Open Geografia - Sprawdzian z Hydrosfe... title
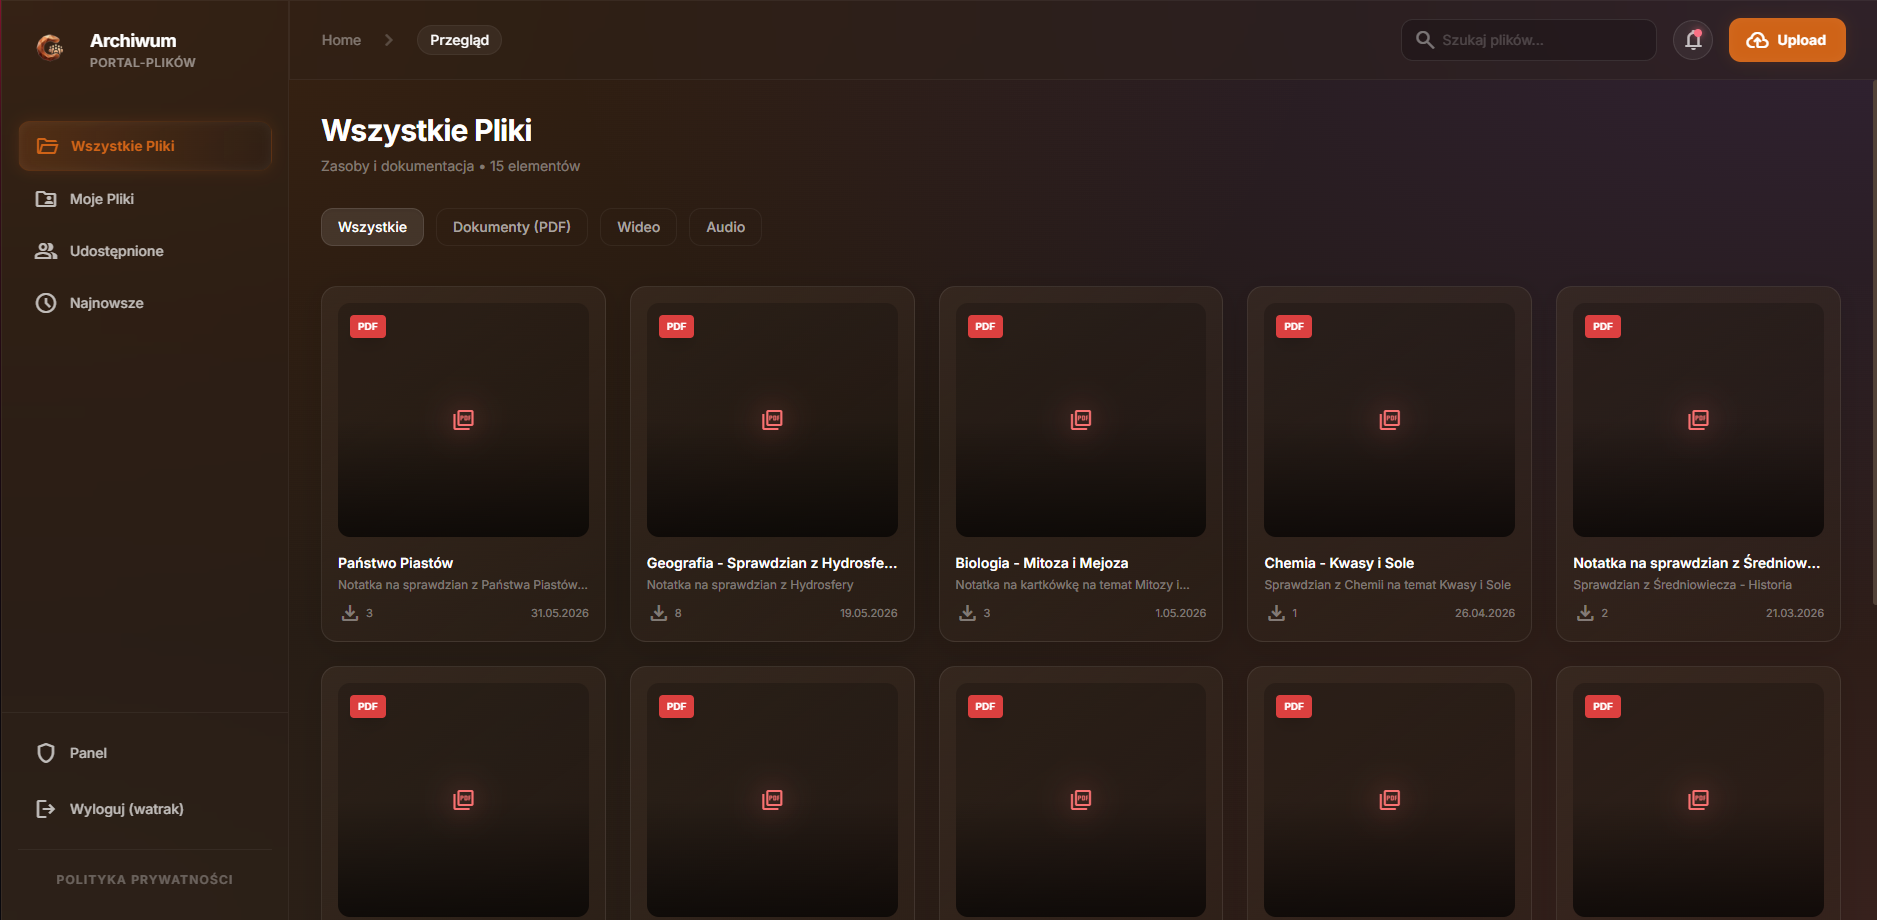Viewport: 1877px width, 920px height. [x=772, y=563]
